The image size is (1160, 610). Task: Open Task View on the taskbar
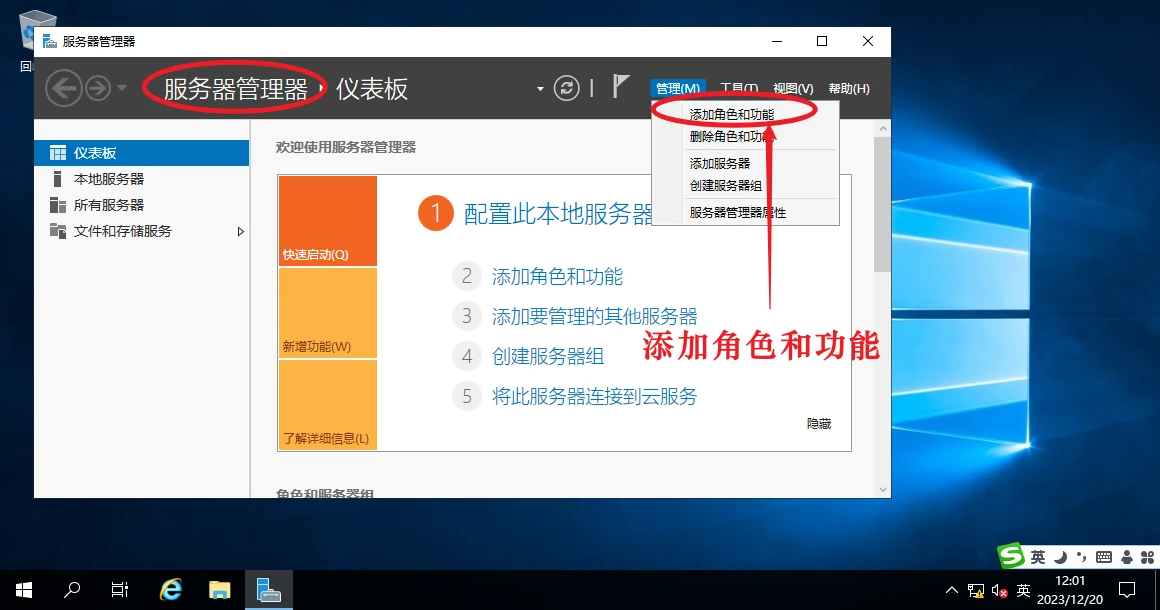[119, 590]
